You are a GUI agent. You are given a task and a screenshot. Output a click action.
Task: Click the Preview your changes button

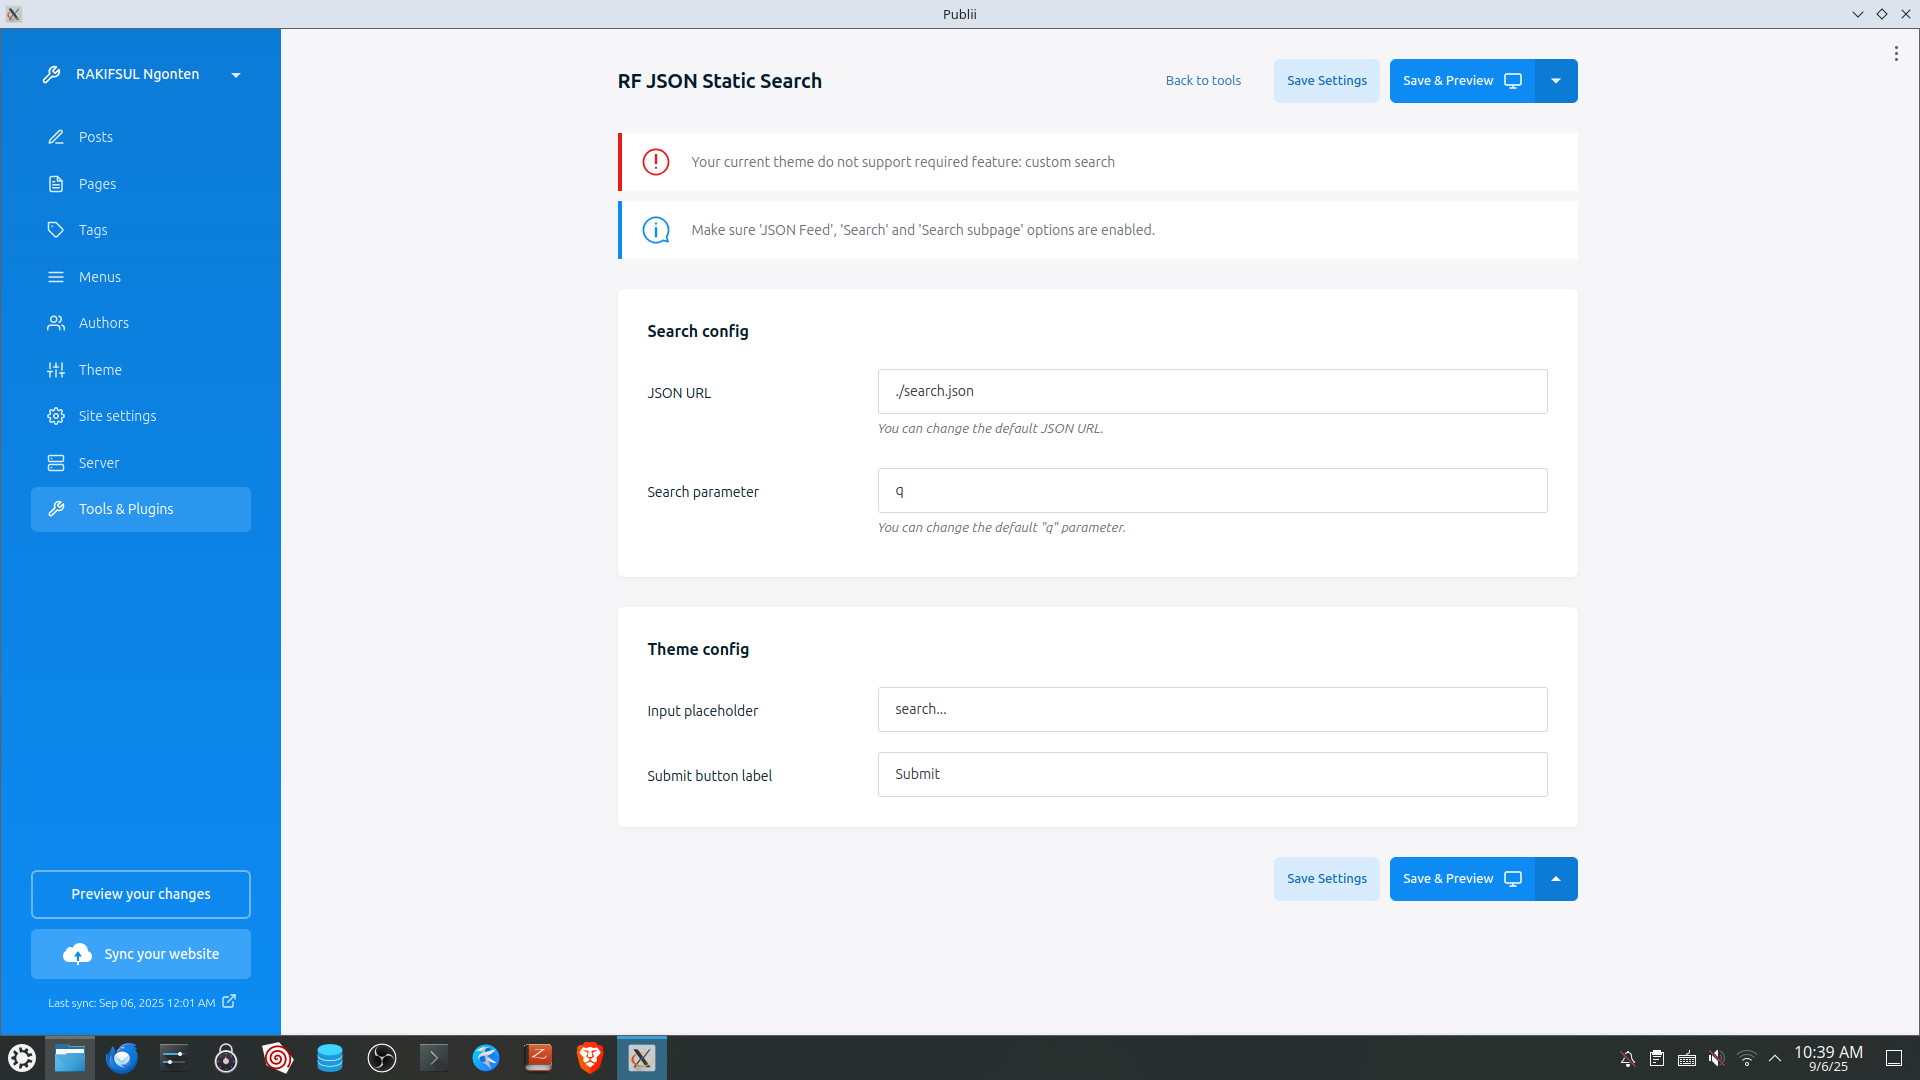[141, 894]
